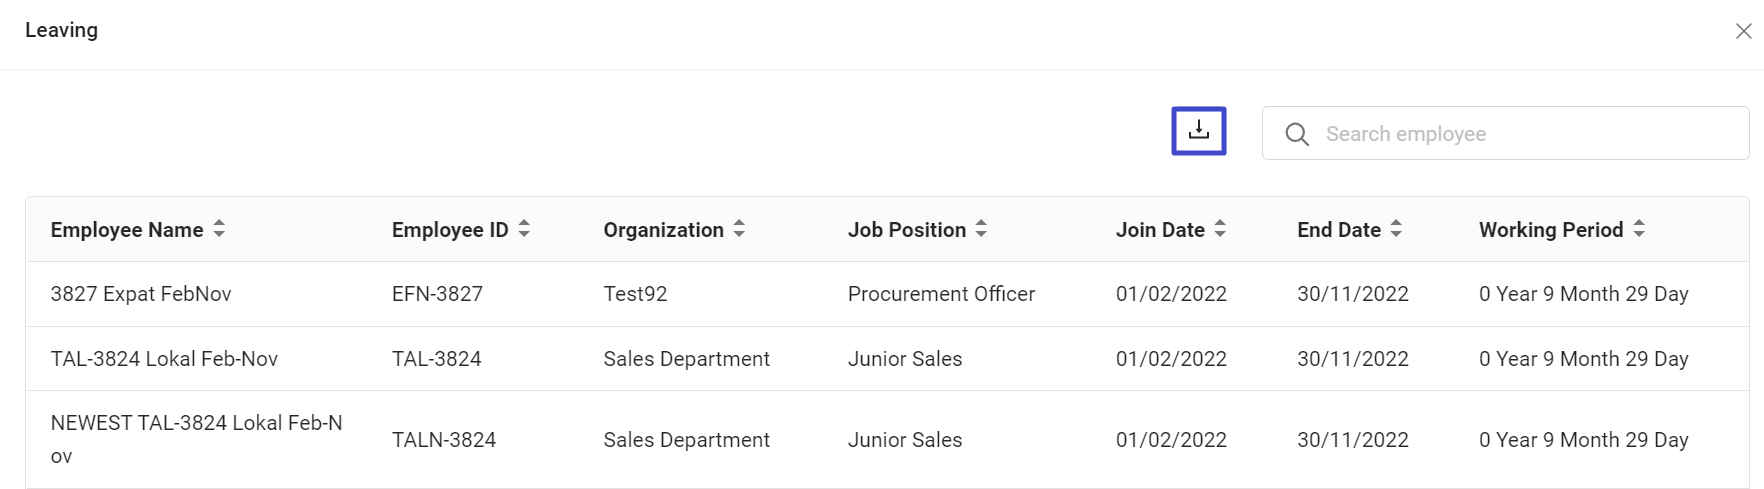Click the search magnifier icon
Screen dimensions: 1764x489
pos(1297,134)
